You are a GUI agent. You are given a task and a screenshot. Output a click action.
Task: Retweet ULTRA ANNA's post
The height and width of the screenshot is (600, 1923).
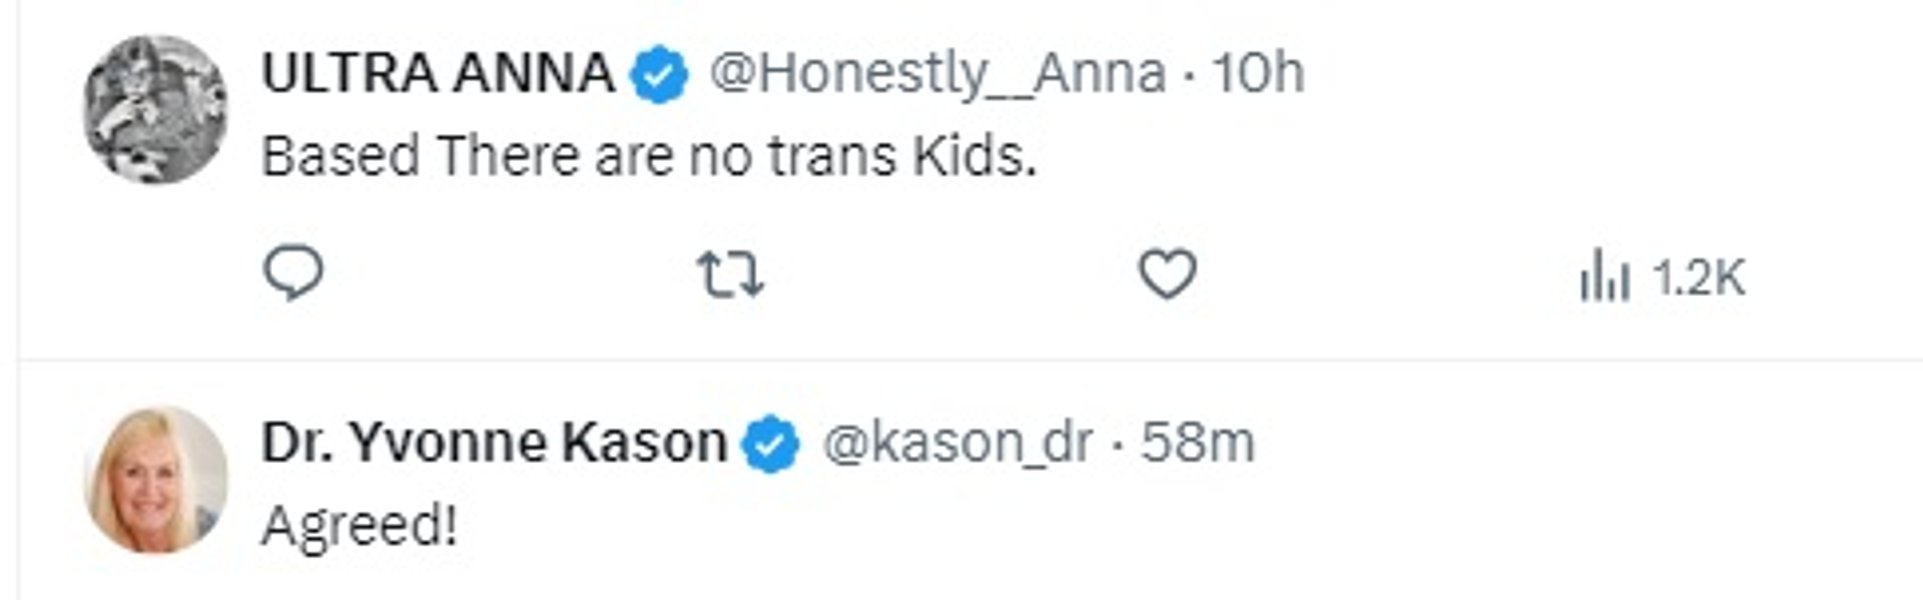(730, 275)
